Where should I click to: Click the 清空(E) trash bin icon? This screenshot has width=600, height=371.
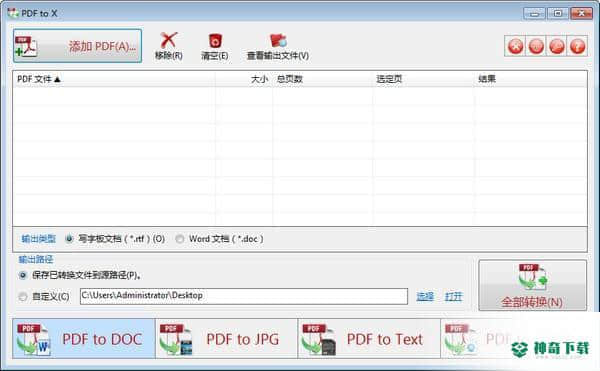coord(215,41)
